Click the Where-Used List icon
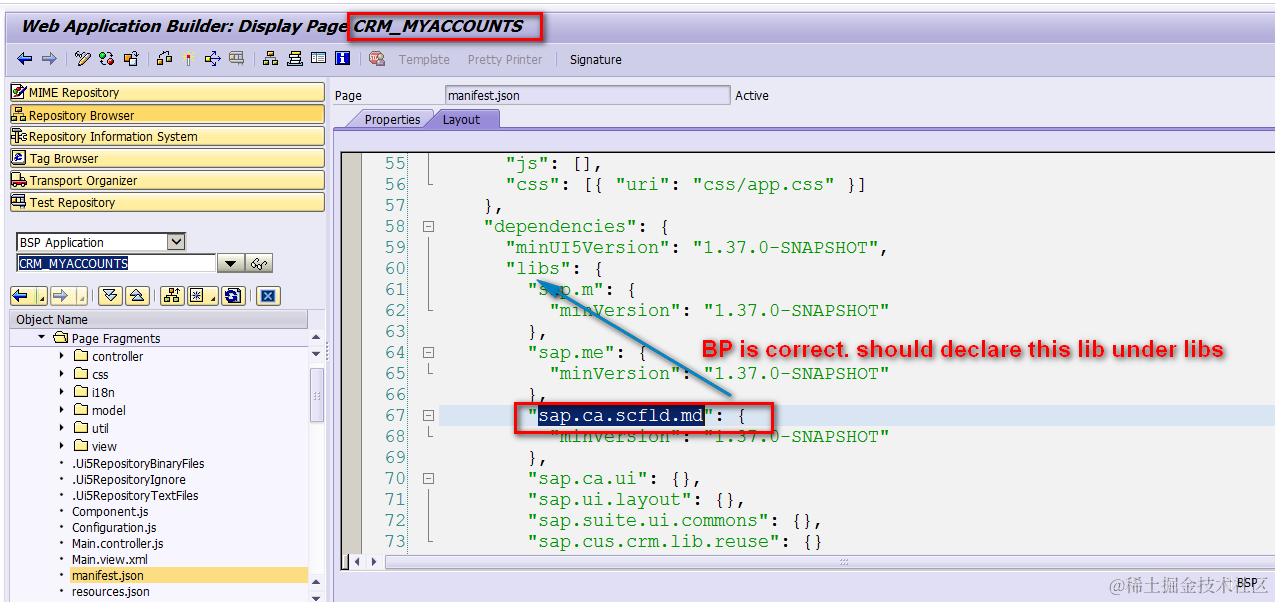1275x602 pixels. coord(236,59)
